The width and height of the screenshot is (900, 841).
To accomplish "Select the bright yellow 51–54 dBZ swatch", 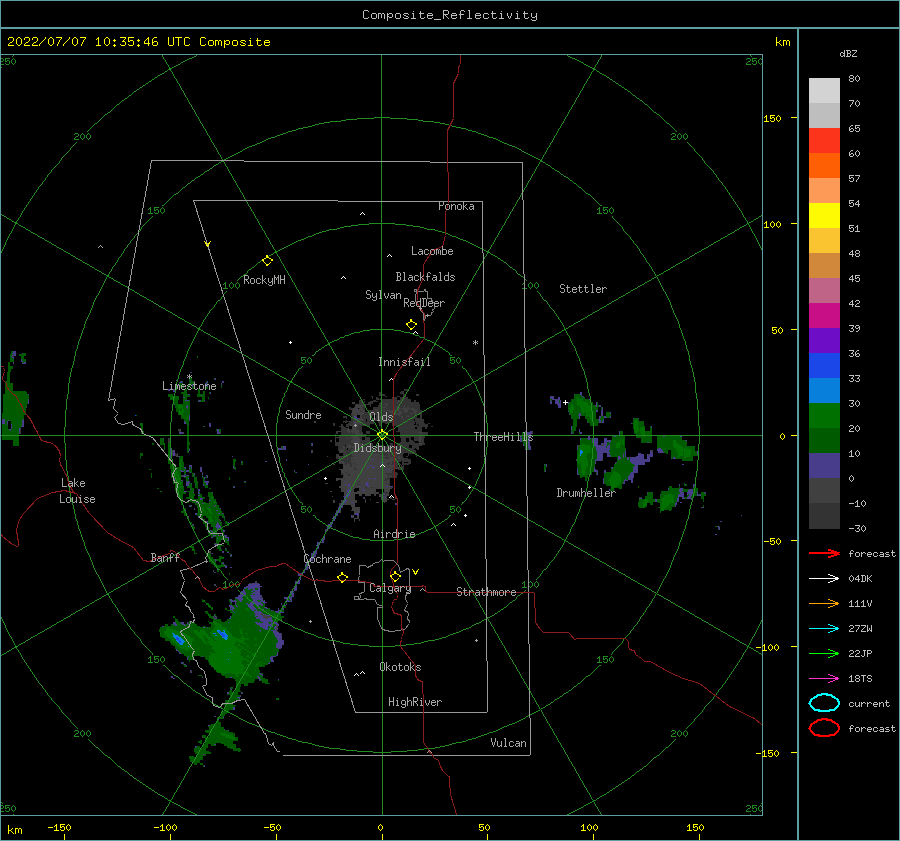I will (x=824, y=215).
